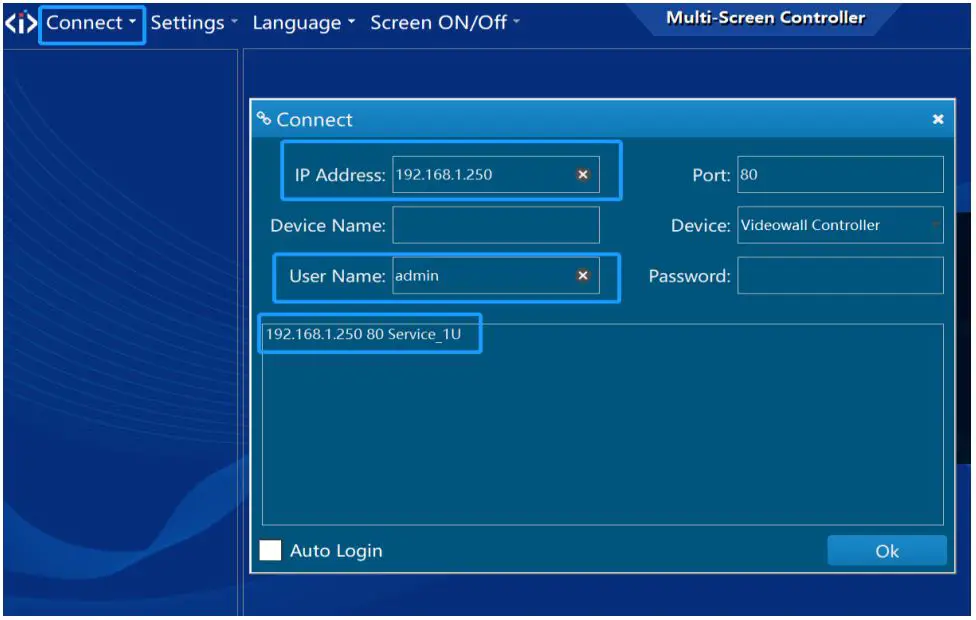Click the app logo icon top-left

[22, 21]
